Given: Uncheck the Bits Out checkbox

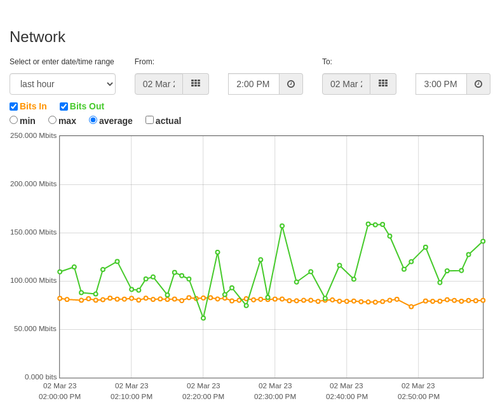Looking at the screenshot, I should pos(64,106).
